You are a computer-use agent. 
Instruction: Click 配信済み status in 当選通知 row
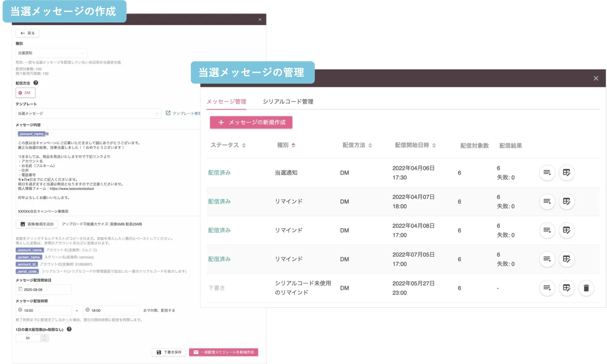click(x=219, y=173)
